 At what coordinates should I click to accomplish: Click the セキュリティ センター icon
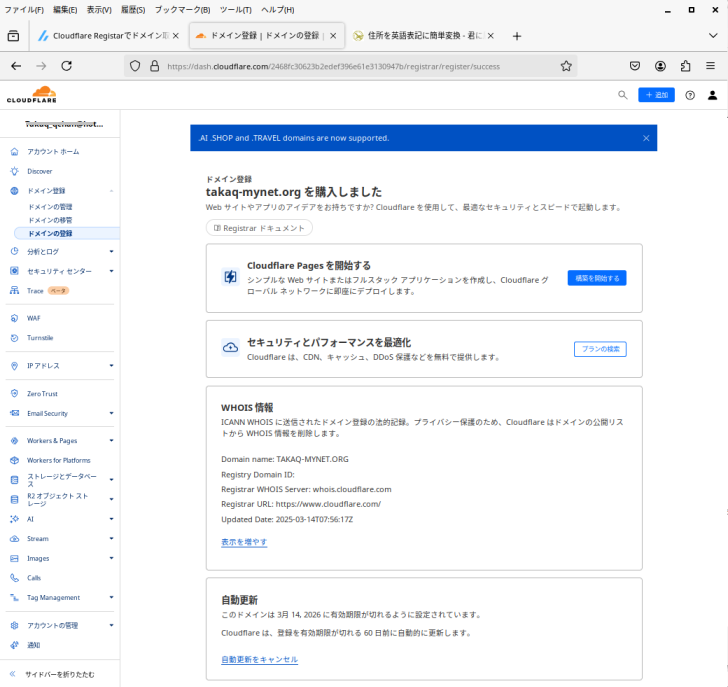(14, 271)
